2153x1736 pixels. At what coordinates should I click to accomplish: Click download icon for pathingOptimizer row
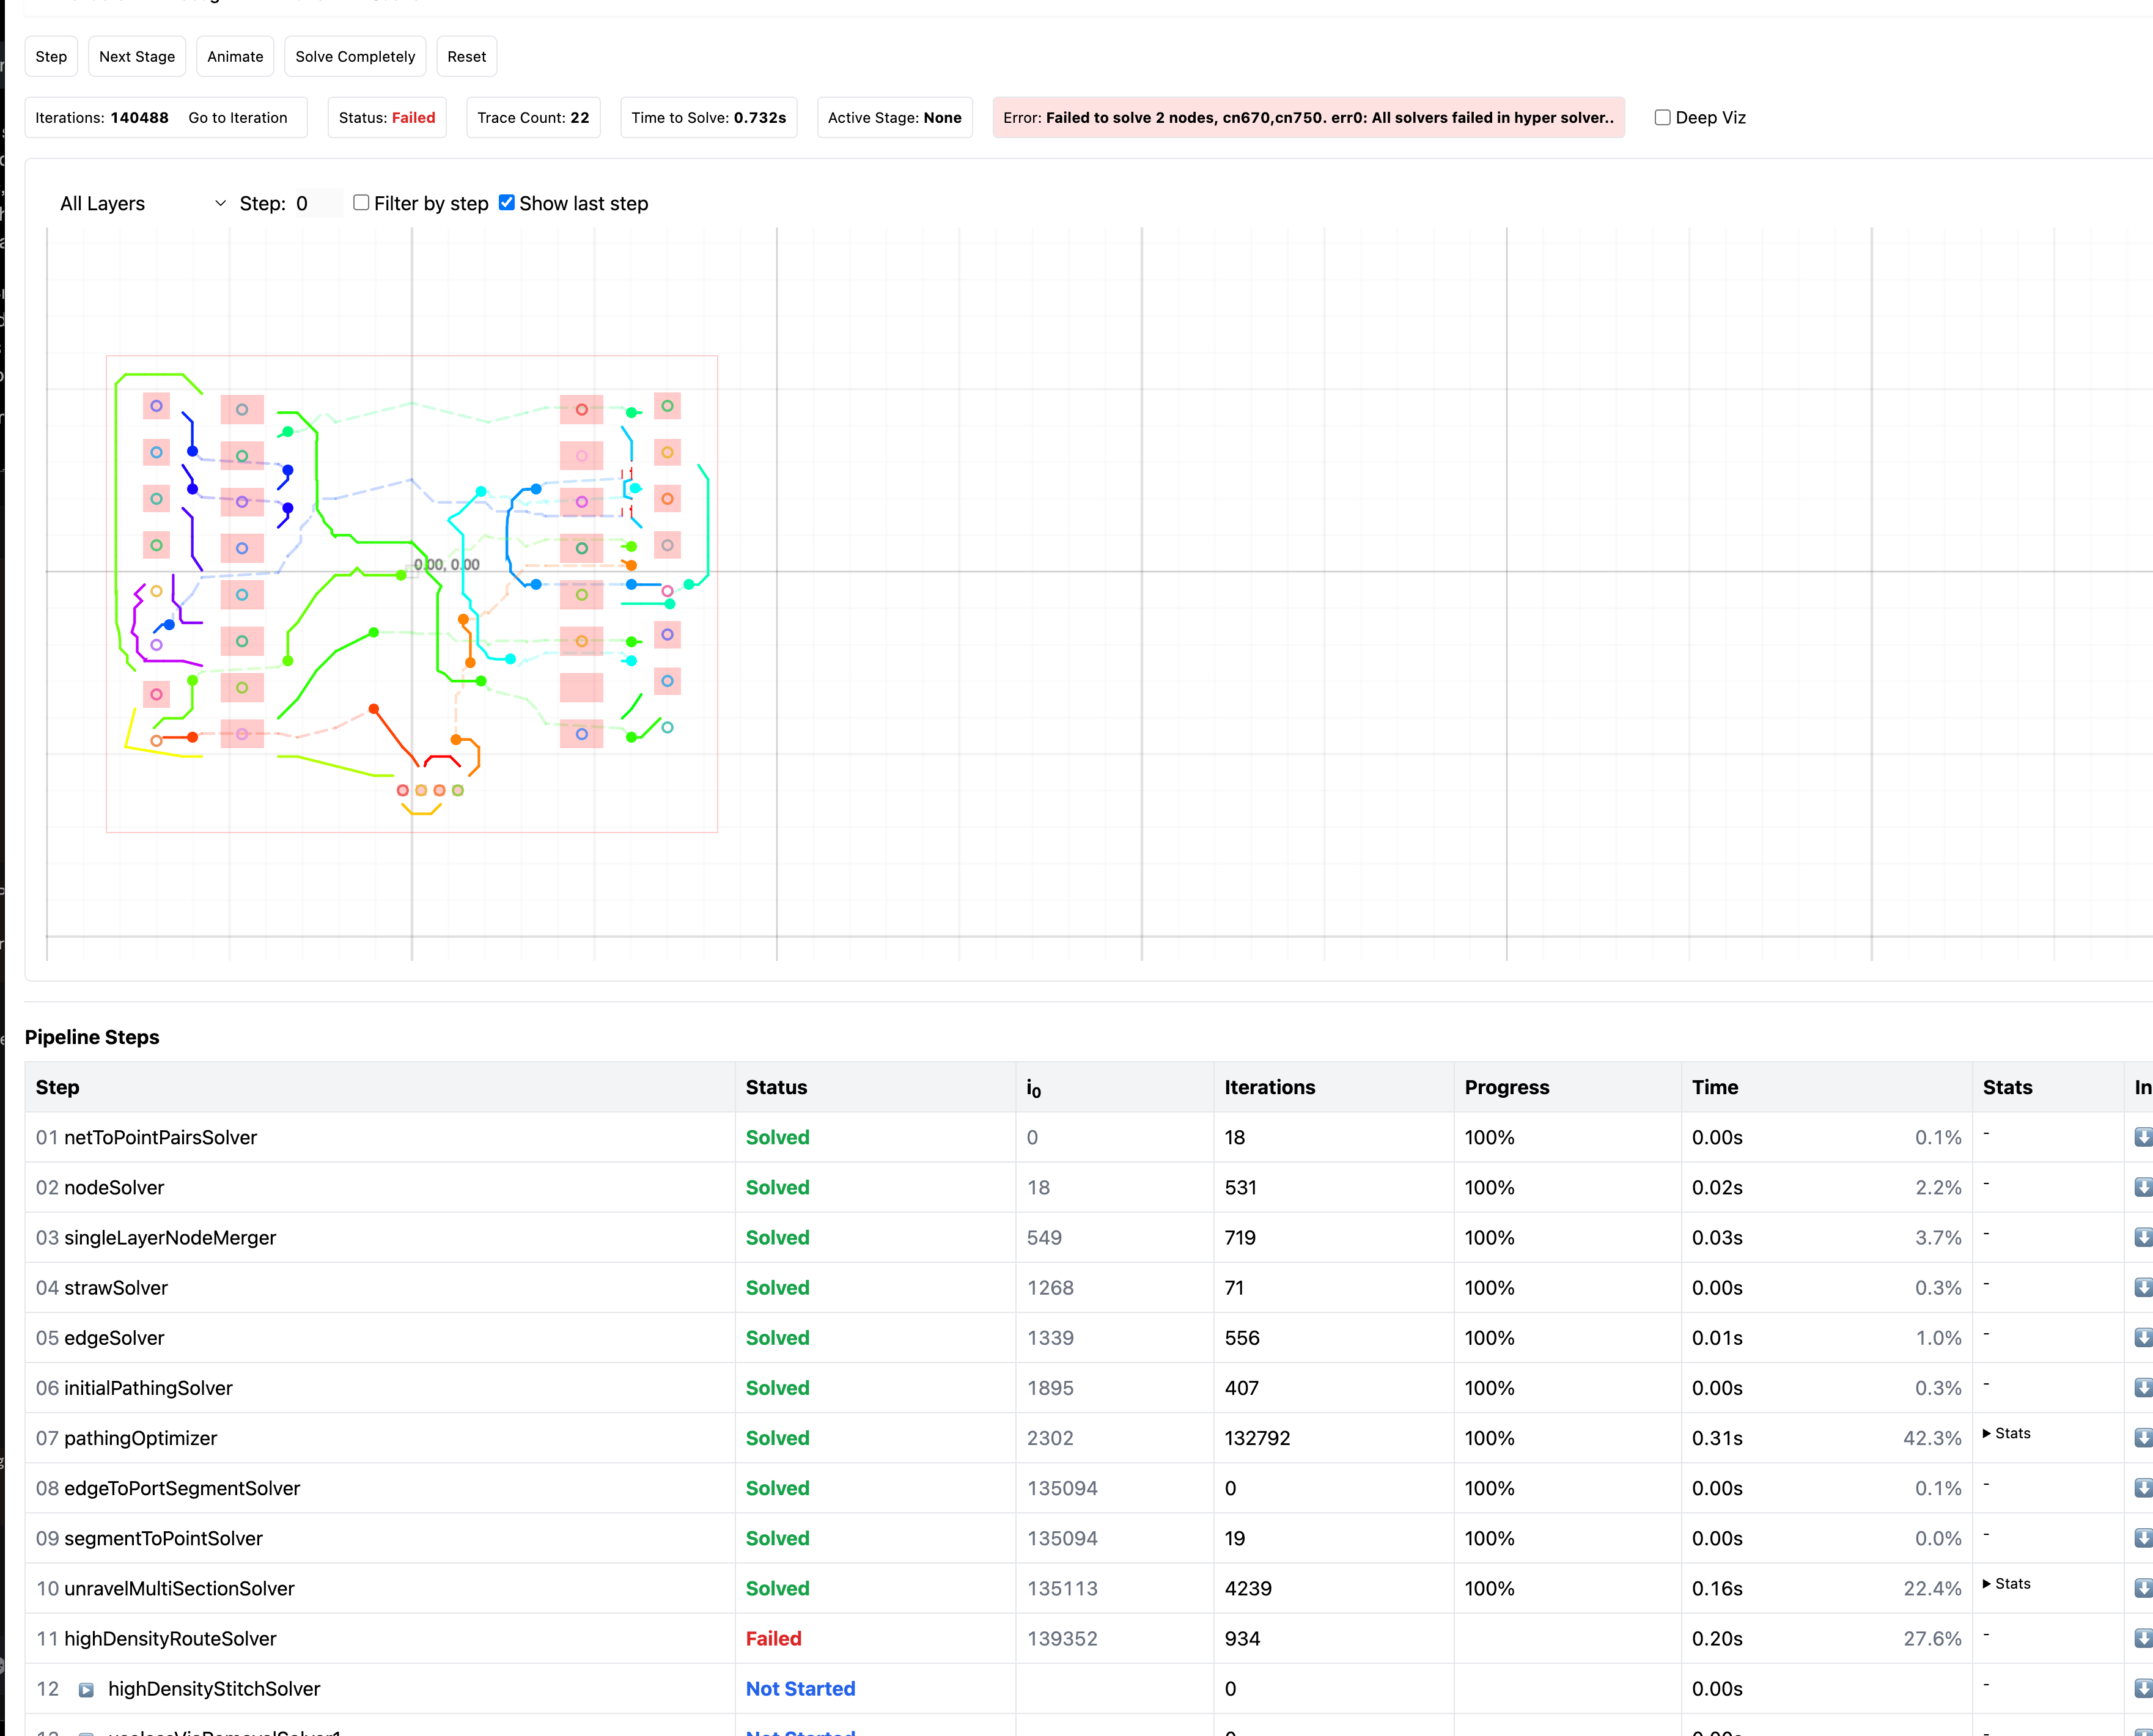(2142, 1437)
